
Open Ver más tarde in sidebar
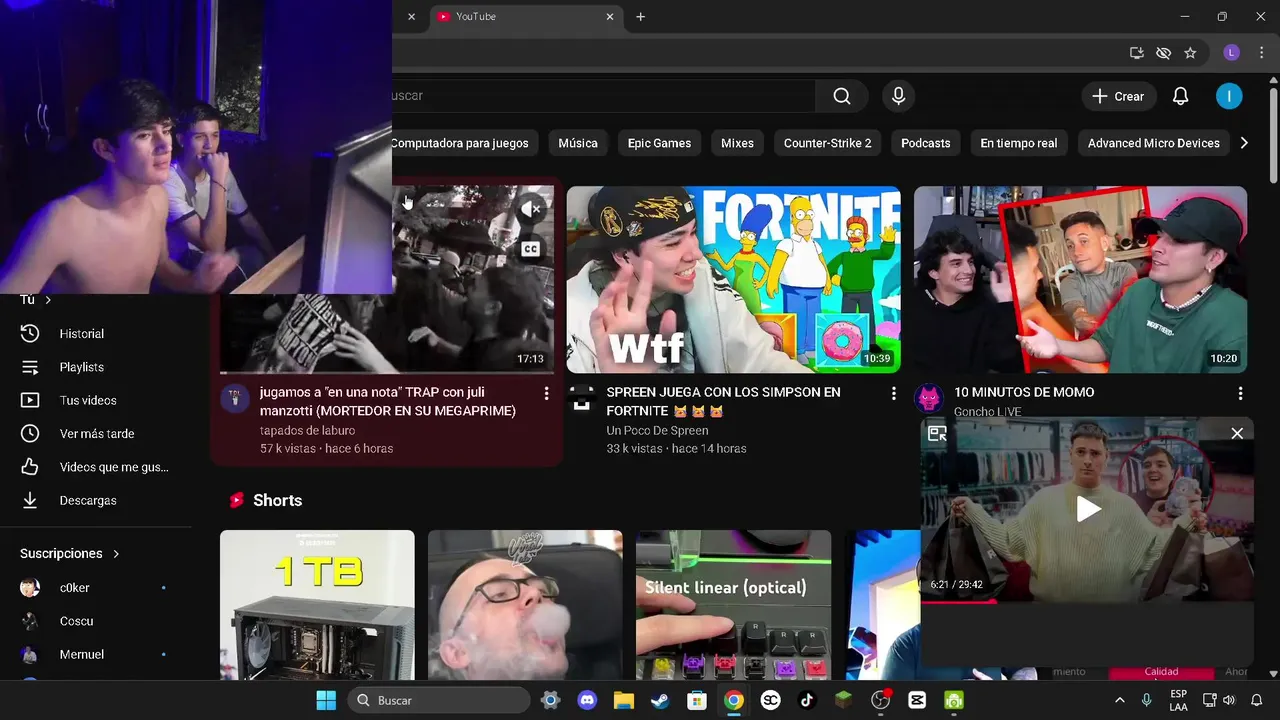[96, 434]
